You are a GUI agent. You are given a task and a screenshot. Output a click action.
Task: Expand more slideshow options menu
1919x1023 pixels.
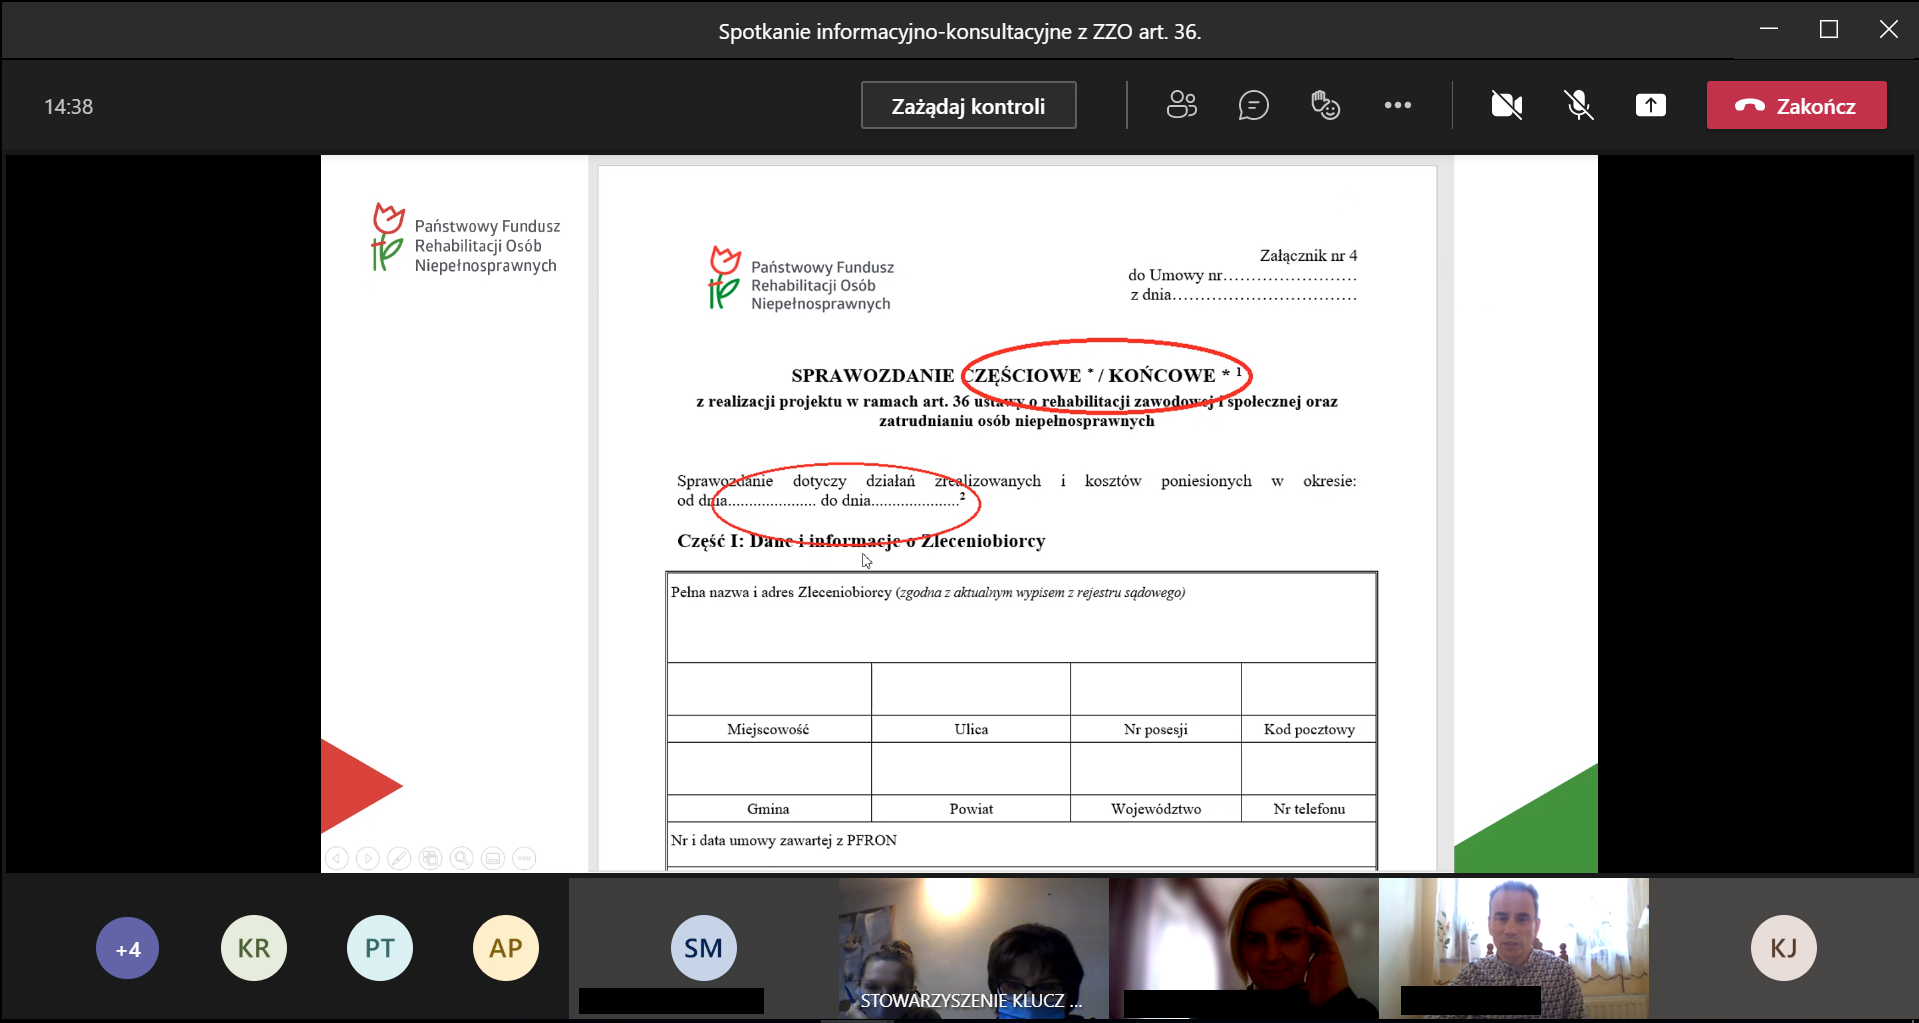(x=524, y=858)
